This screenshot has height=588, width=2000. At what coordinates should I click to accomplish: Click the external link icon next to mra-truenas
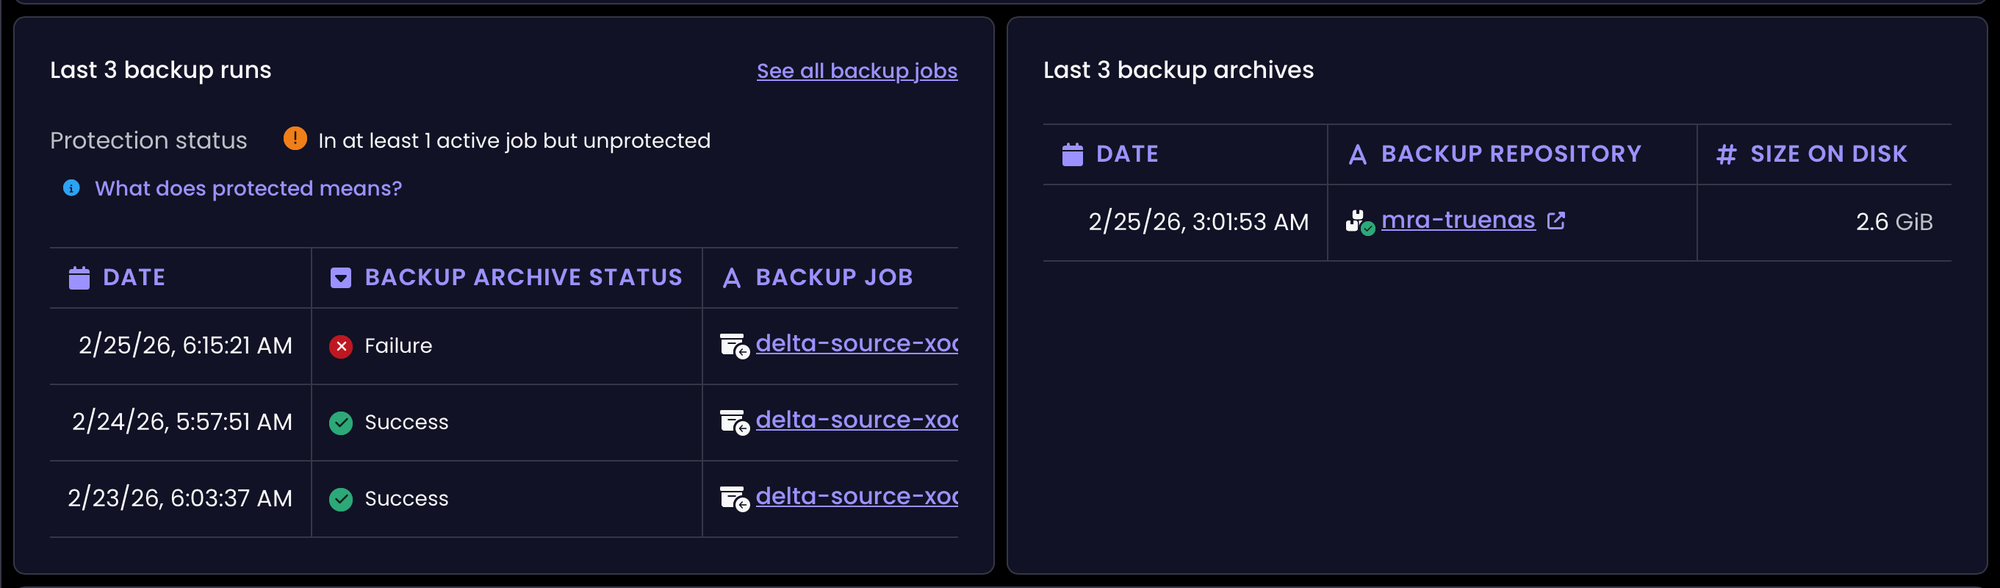pos(1556,221)
